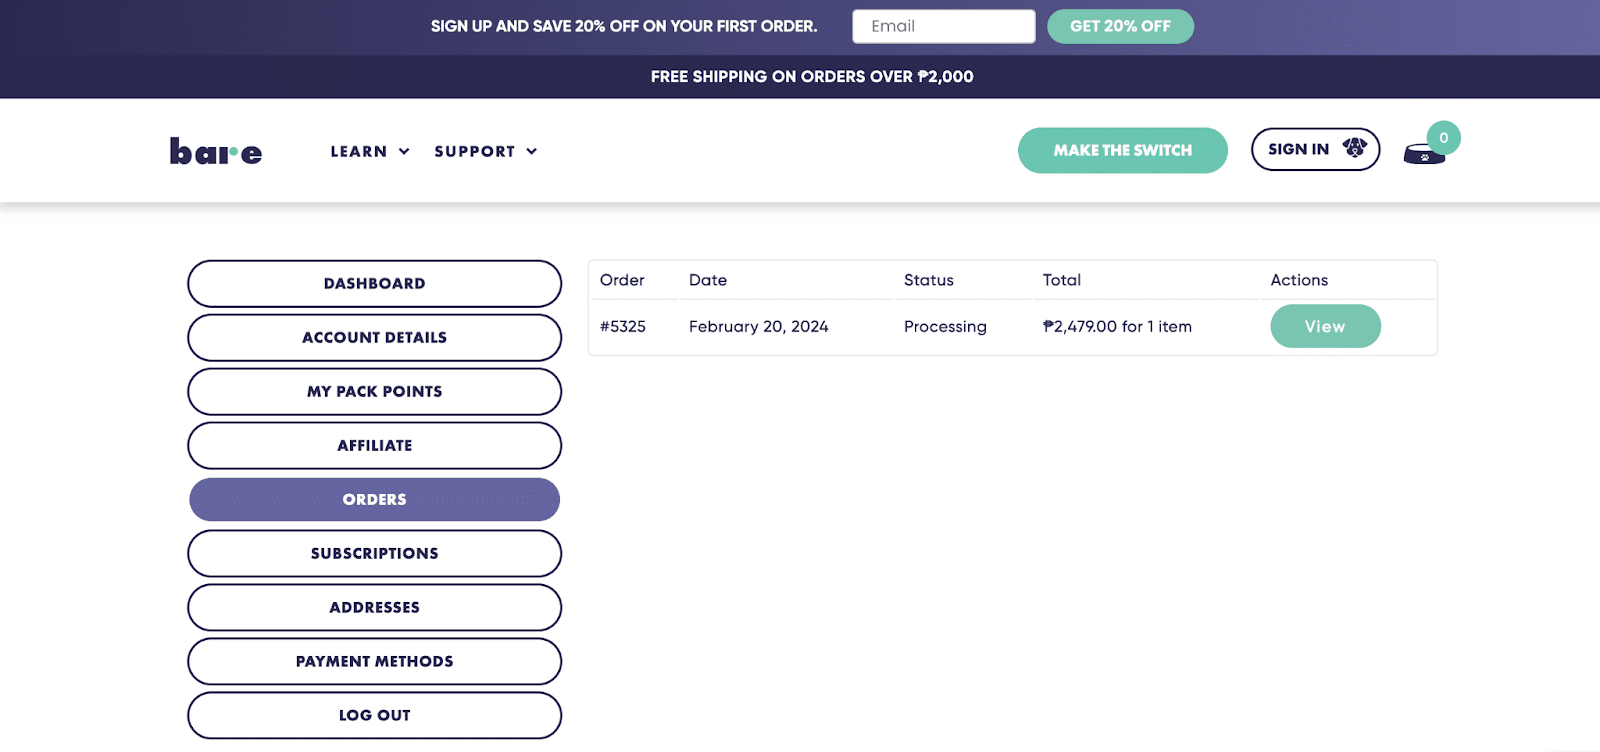Screen dimensions: 1600x752
Task: Open order number #5325 link
Action: (623, 327)
